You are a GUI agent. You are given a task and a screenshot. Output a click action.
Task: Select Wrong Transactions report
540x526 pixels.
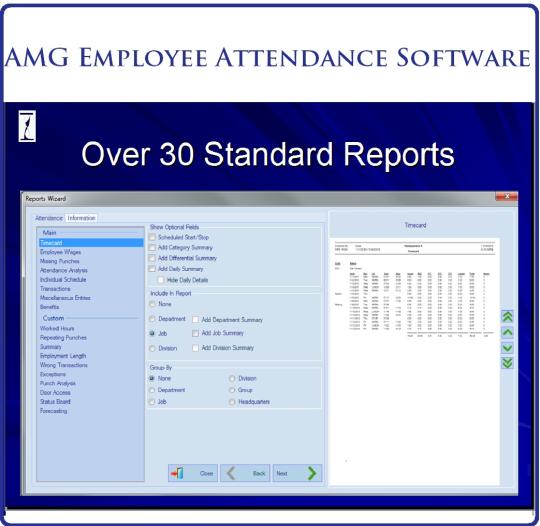click(64, 365)
